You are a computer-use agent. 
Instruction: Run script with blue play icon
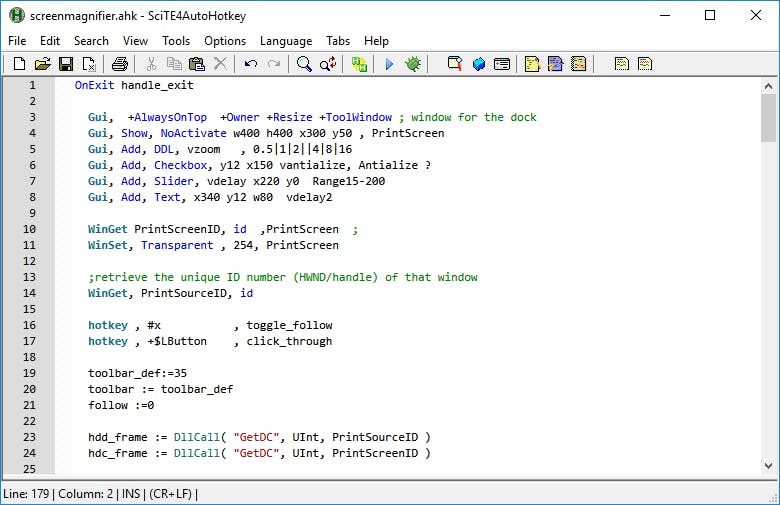[x=390, y=64]
